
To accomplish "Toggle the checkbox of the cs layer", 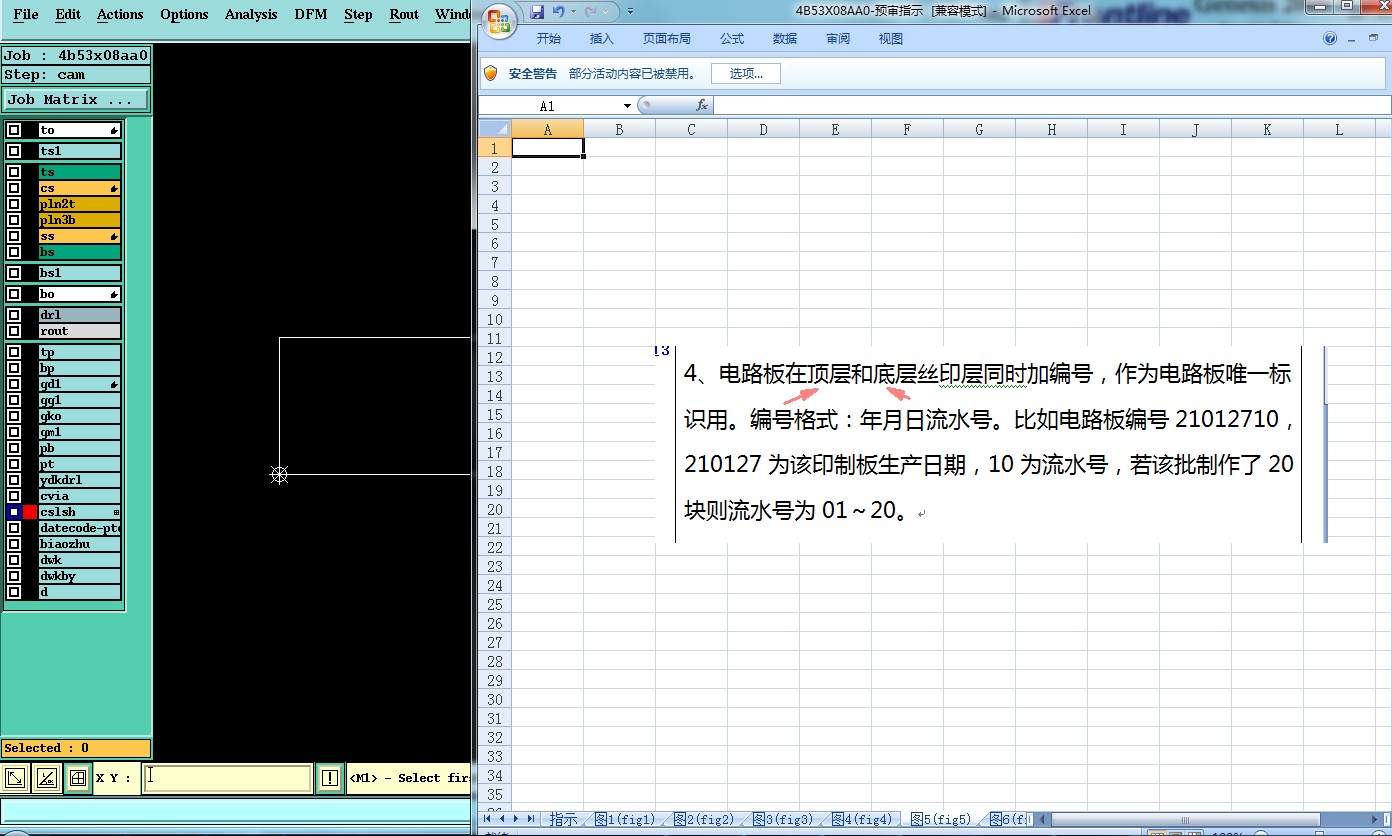I will [14, 188].
